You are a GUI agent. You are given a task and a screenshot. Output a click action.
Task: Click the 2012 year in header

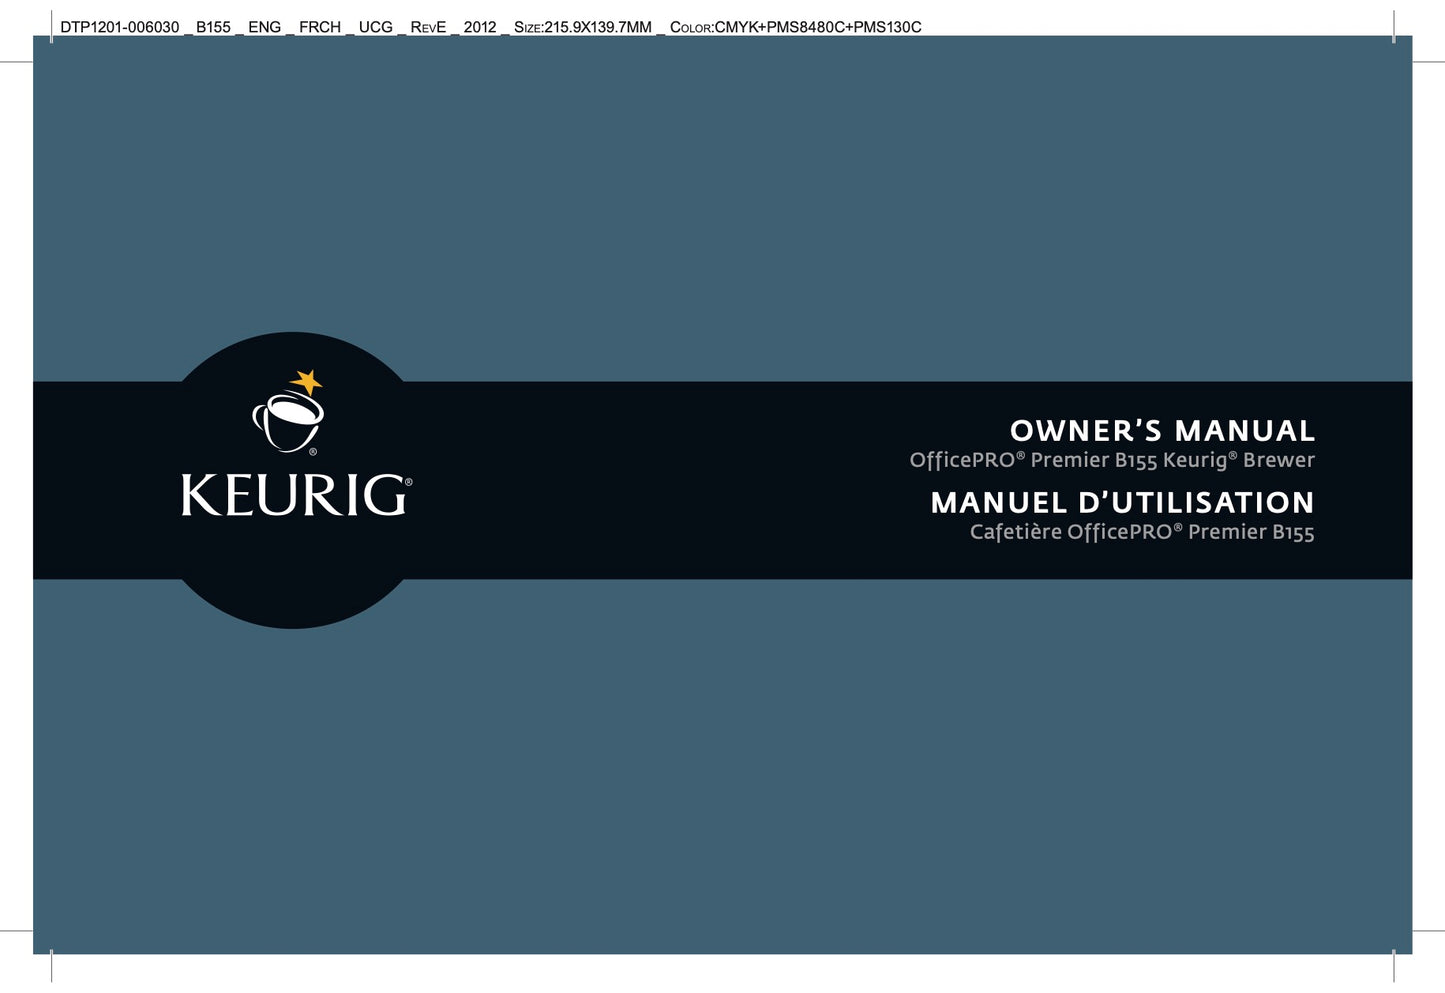tap(480, 27)
